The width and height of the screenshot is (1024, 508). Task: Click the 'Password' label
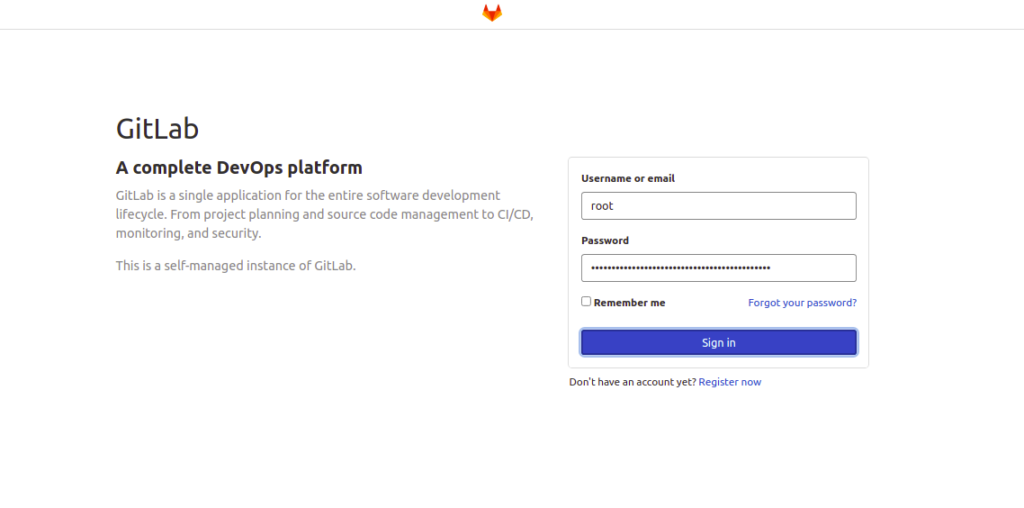tap(605, 240)
